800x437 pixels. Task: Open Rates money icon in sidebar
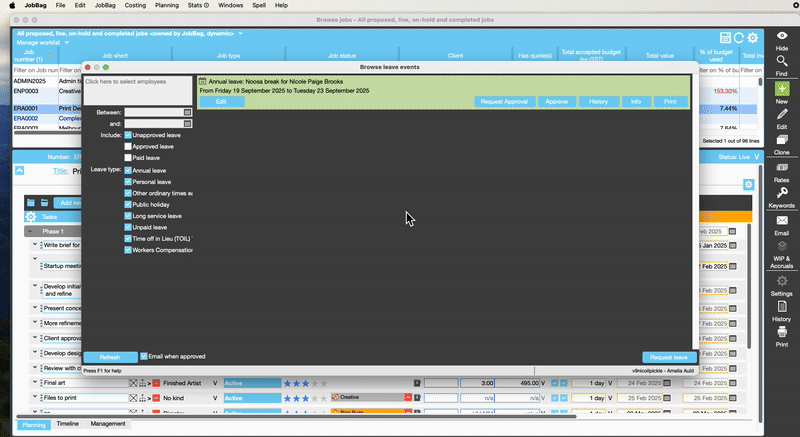pos(782,167)
